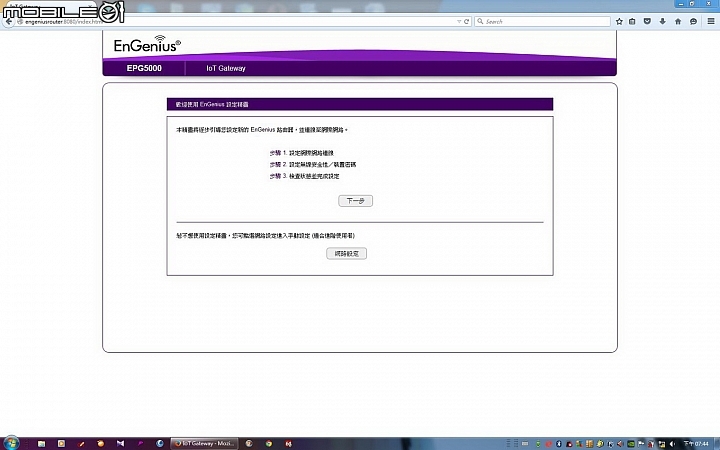
Task: Go to Firefox home page icon
Action: click(678, 22)
